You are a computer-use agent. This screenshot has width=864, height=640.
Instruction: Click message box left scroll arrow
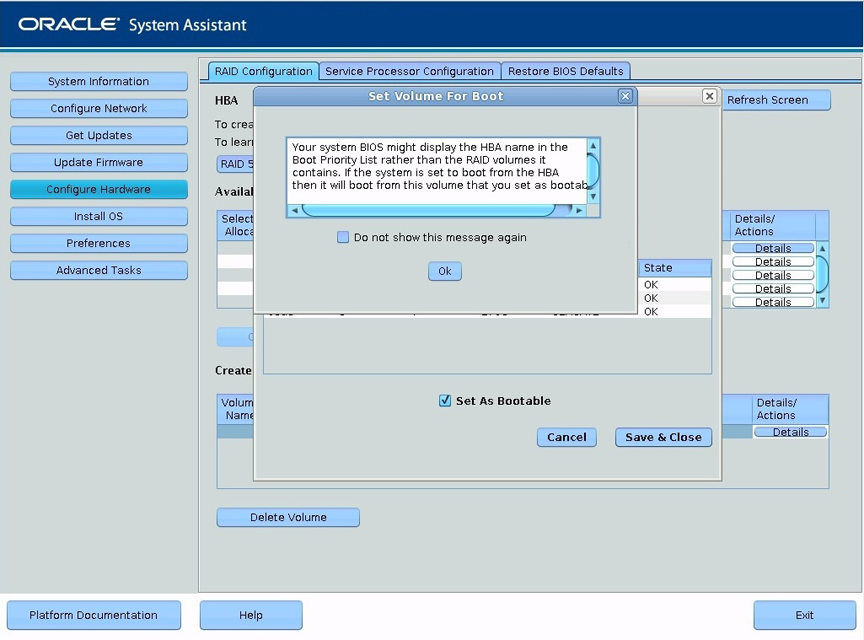(x=295, y=211)
